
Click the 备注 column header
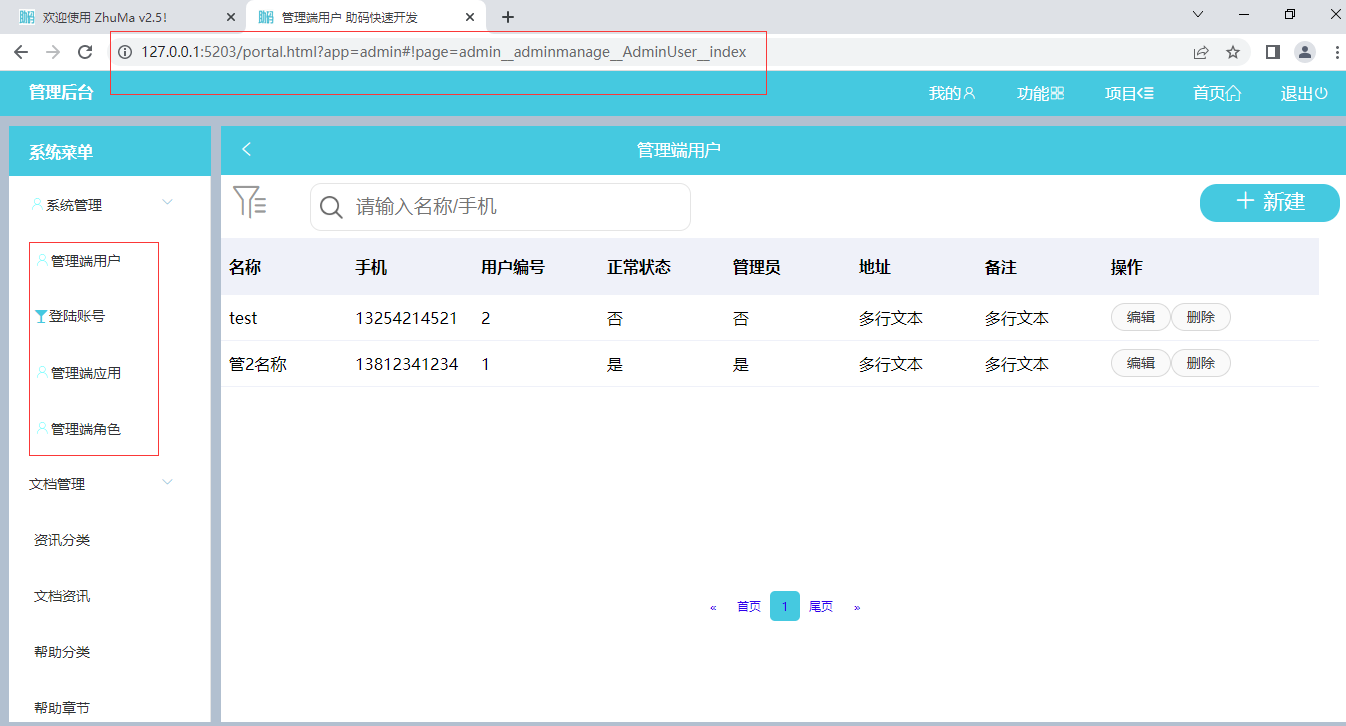[1001, 267]
